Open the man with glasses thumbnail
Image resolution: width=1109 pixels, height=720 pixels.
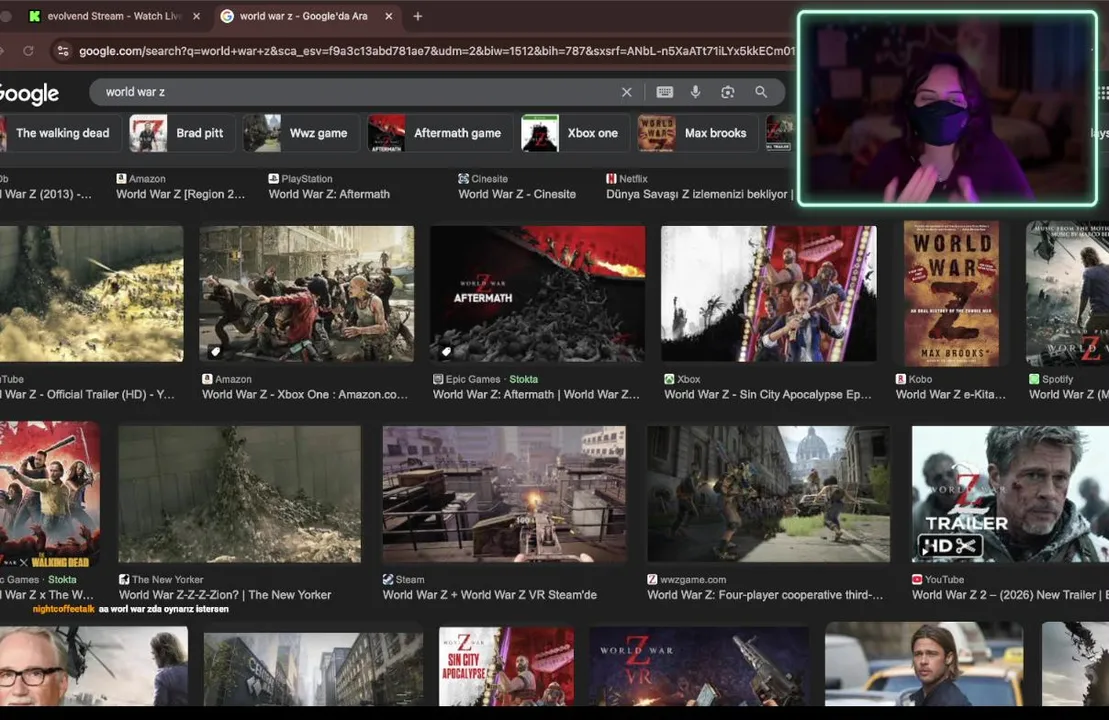pyautogui.click(x=94, y=666)
